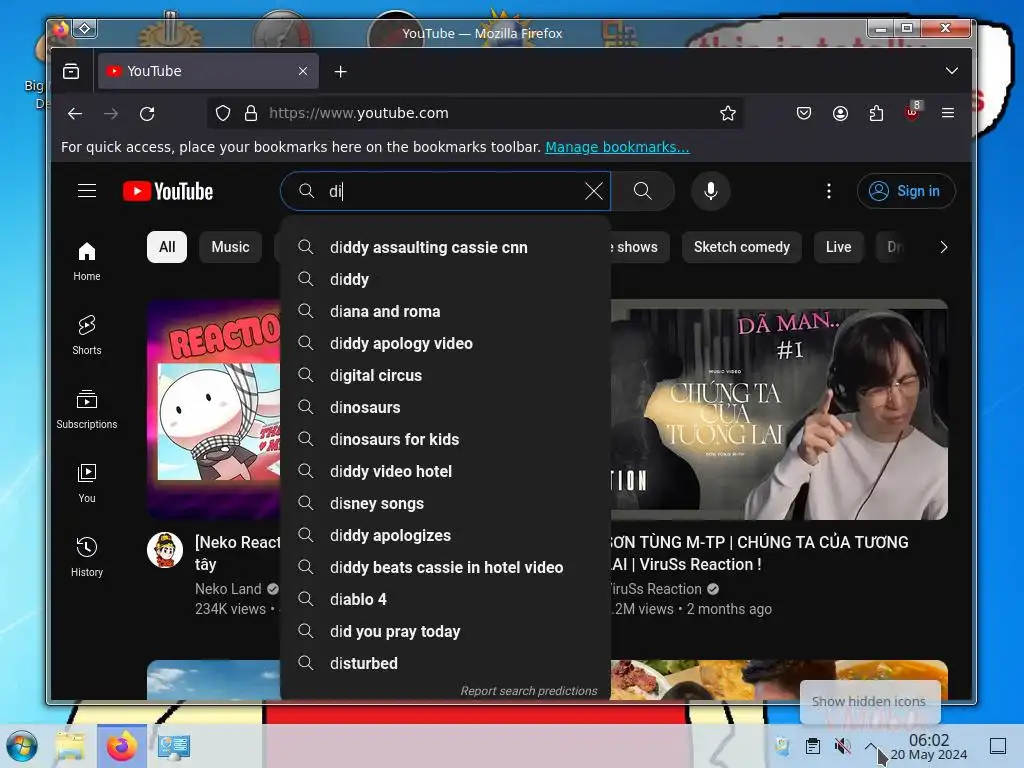Open Firefox View icon
Viewport: 1024px width, 768px height.
pos(71,71)
